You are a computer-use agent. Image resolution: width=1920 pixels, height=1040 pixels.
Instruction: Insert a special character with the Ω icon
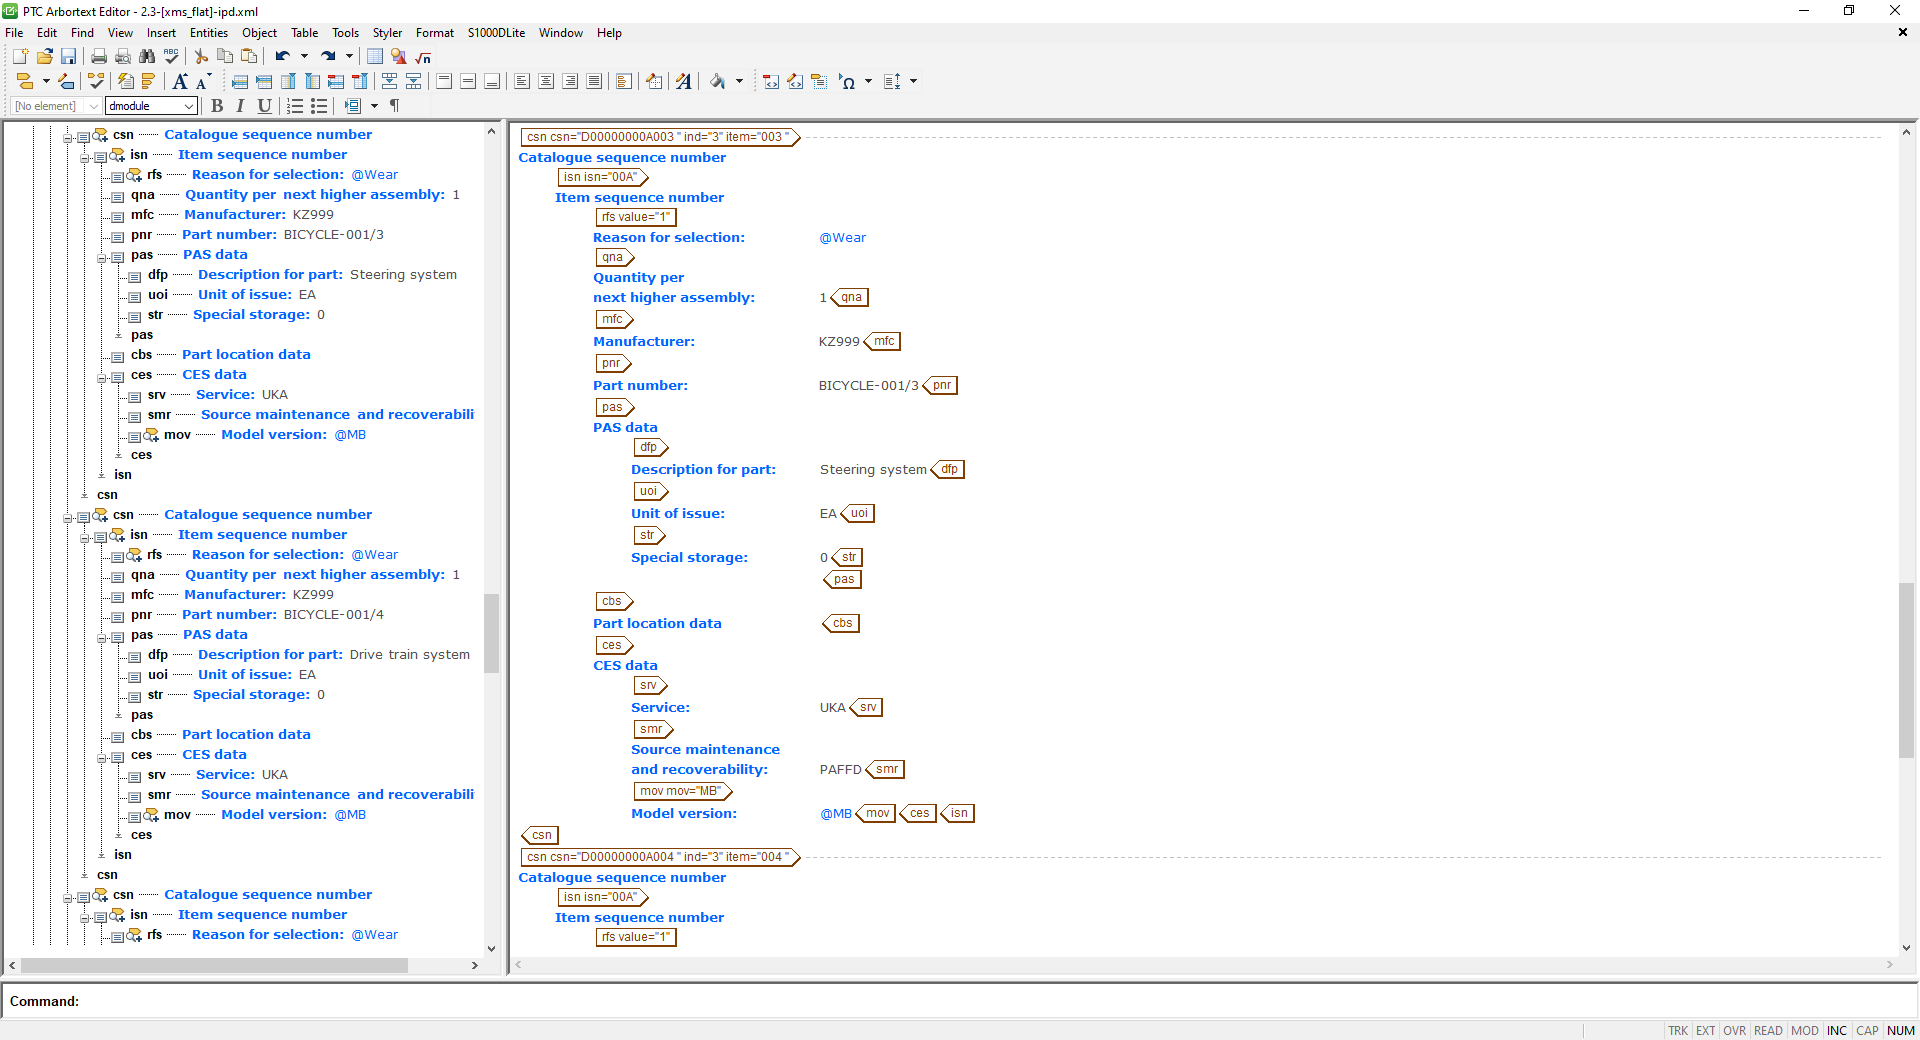(x=849, y=81)
